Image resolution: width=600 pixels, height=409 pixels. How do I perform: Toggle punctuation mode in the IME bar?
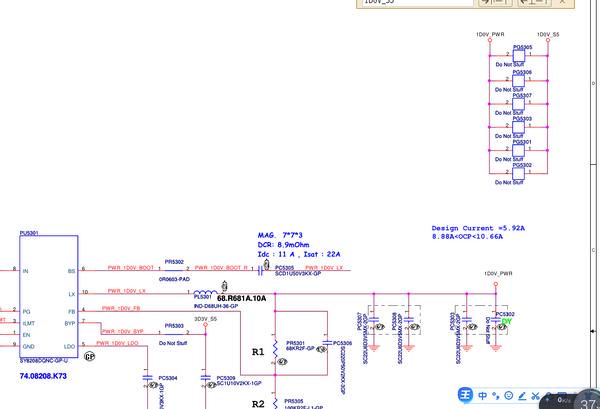[x=496, y=396]
